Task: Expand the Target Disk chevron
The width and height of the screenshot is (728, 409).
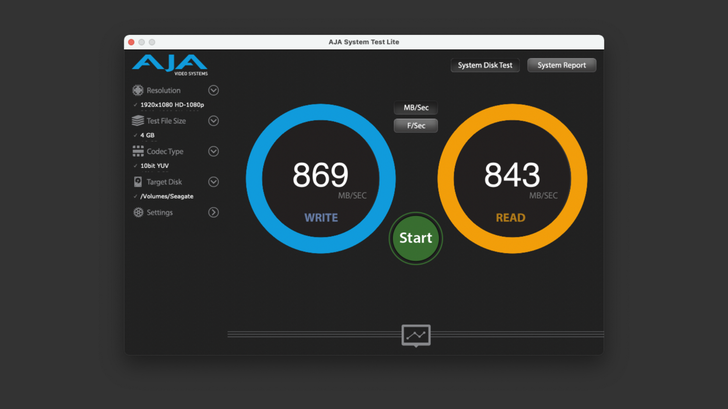Action: (214, 182)
